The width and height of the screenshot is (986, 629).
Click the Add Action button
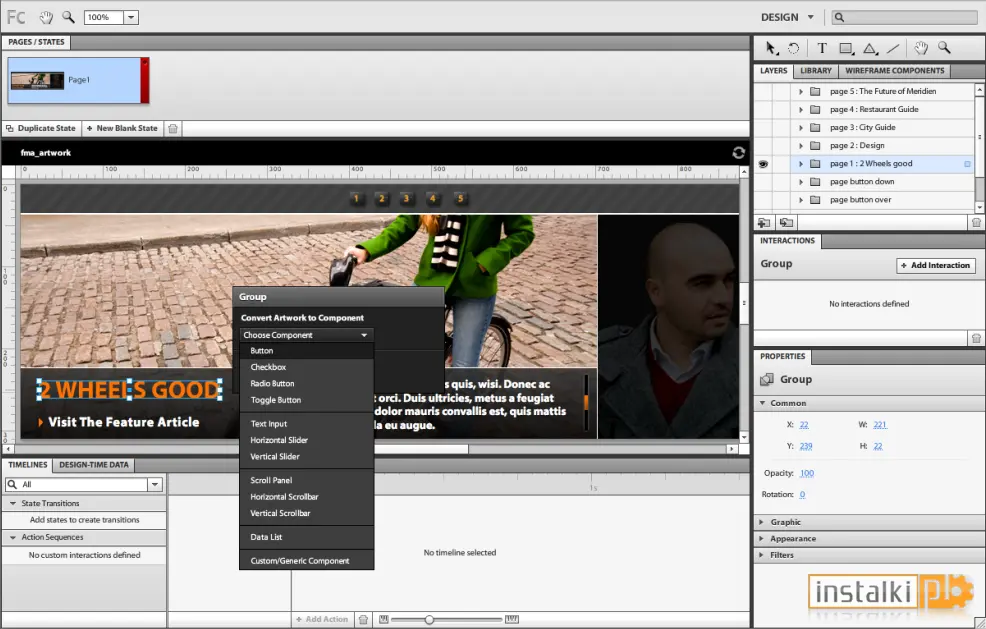coord(322,620)
